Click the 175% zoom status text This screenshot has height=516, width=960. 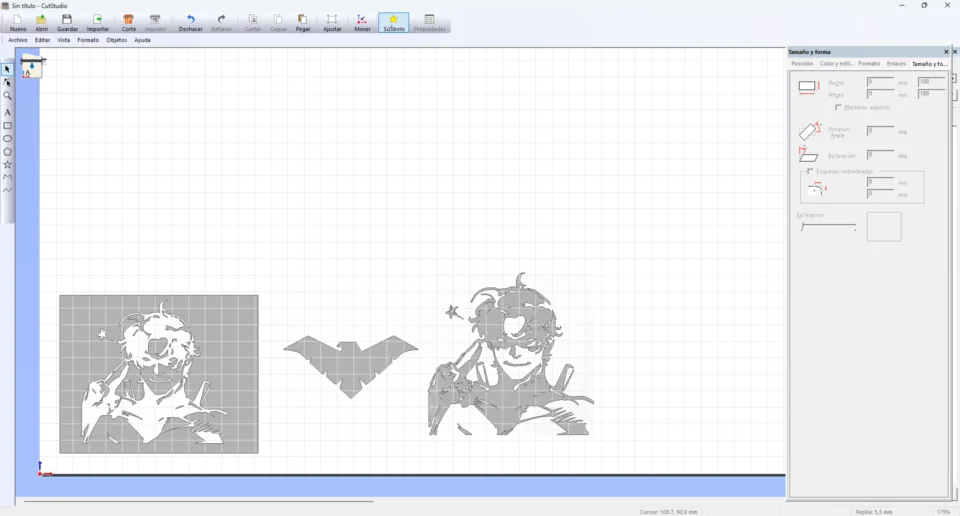(x=943, y=512)
